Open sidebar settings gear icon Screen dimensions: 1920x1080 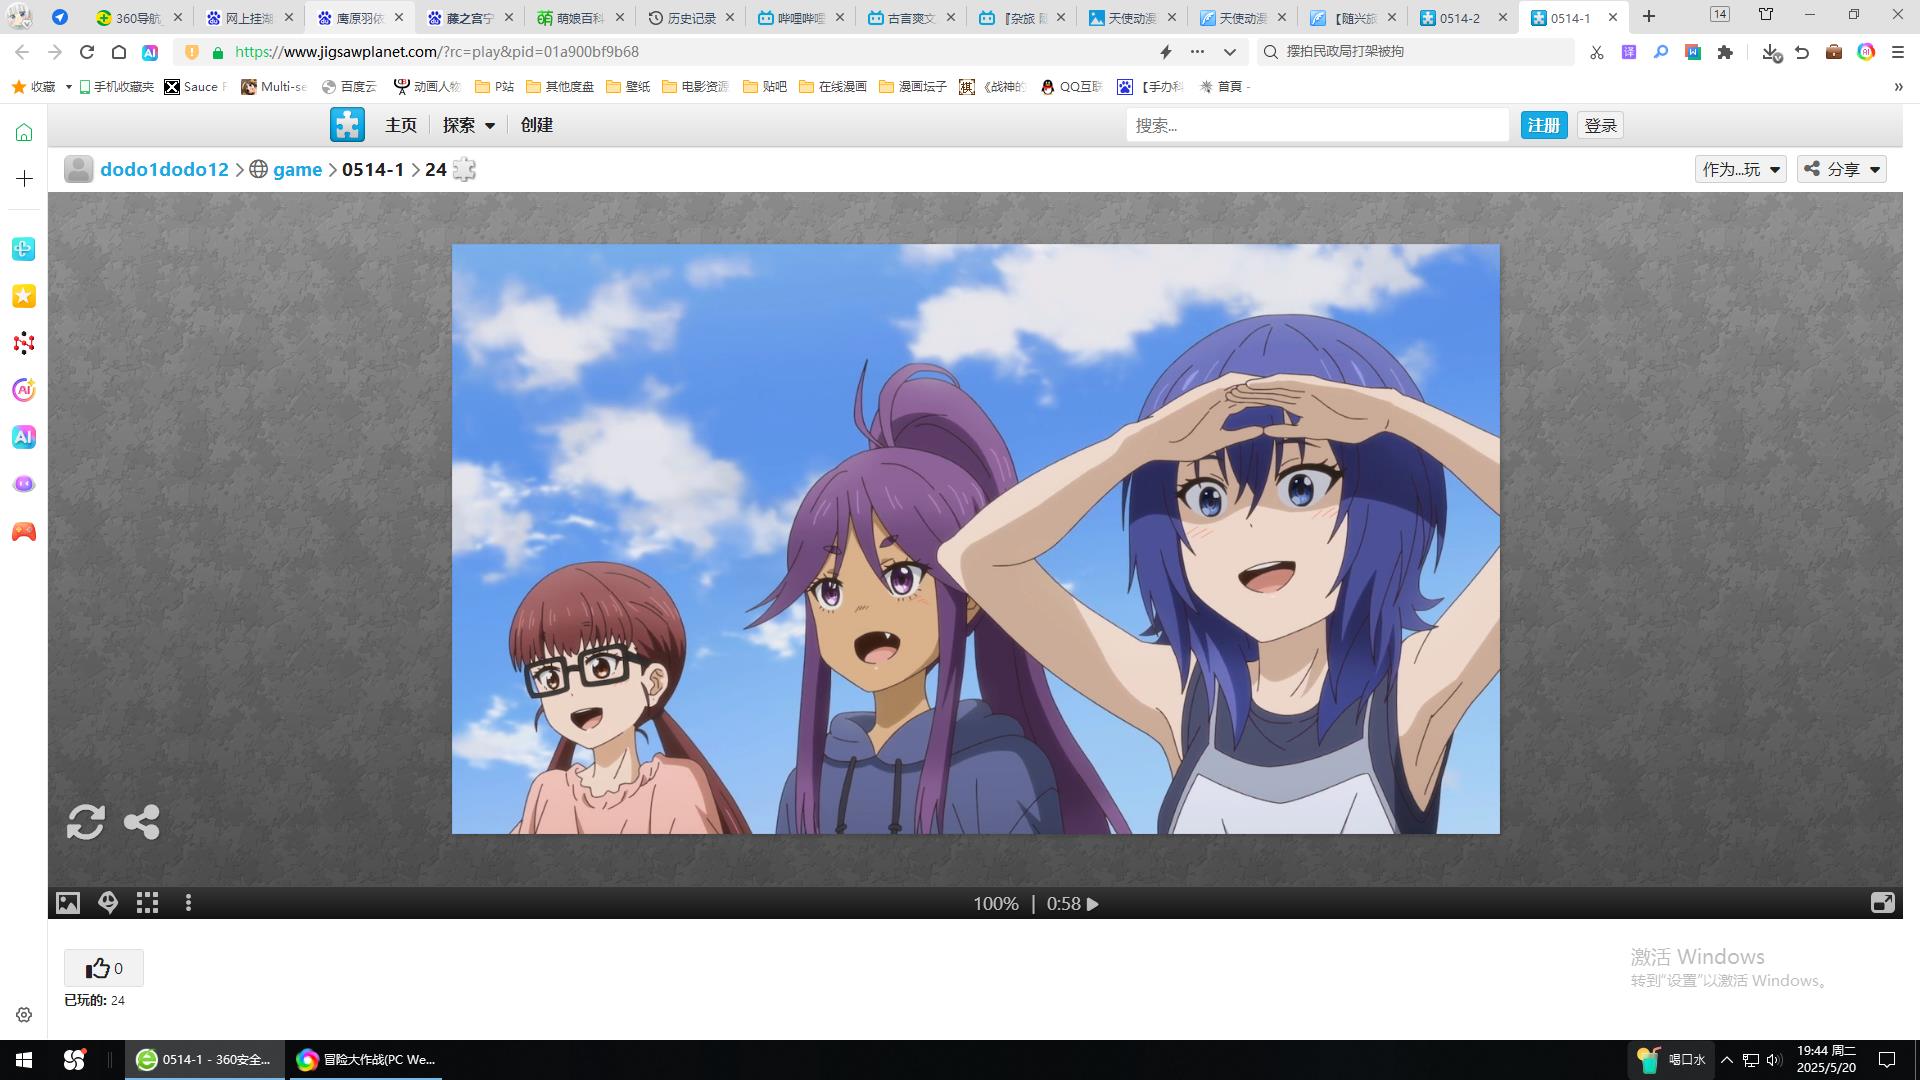[24, 1015]
